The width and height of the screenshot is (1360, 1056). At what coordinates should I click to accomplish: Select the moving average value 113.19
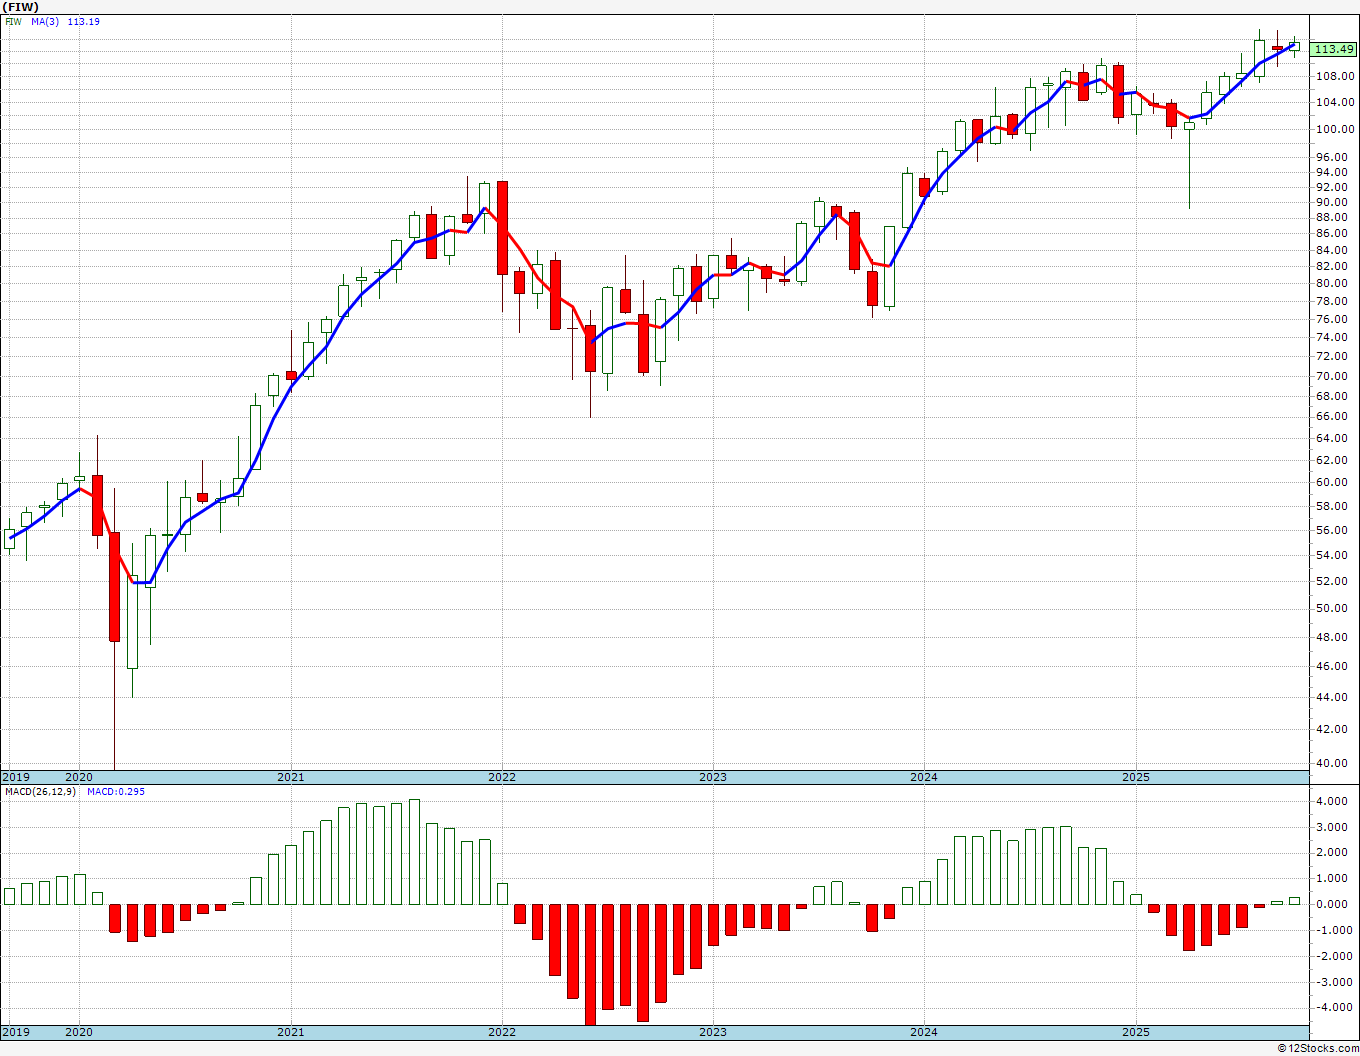point(84,21)
